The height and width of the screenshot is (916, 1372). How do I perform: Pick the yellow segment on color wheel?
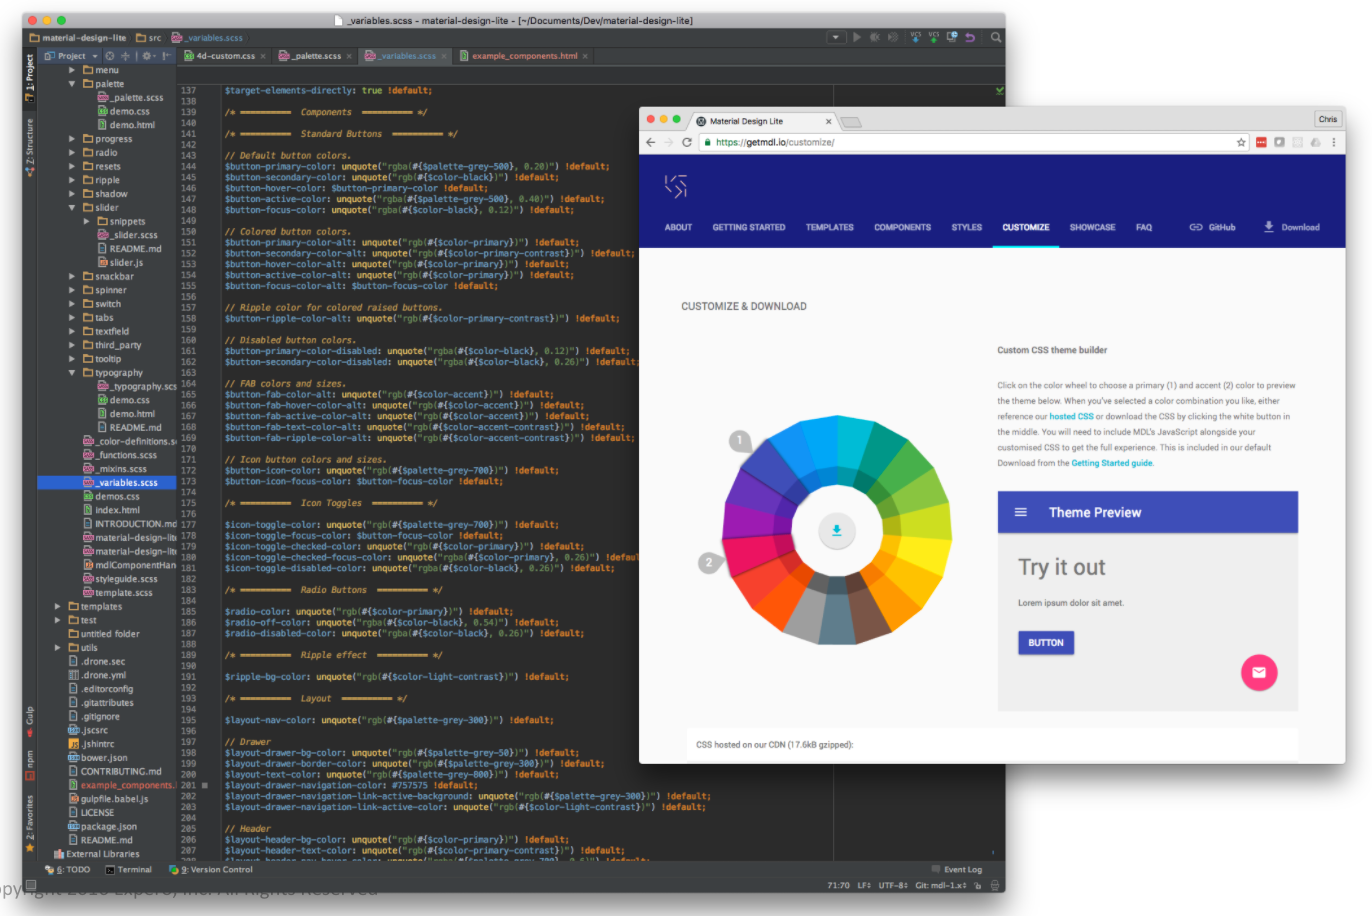point(927,555)
